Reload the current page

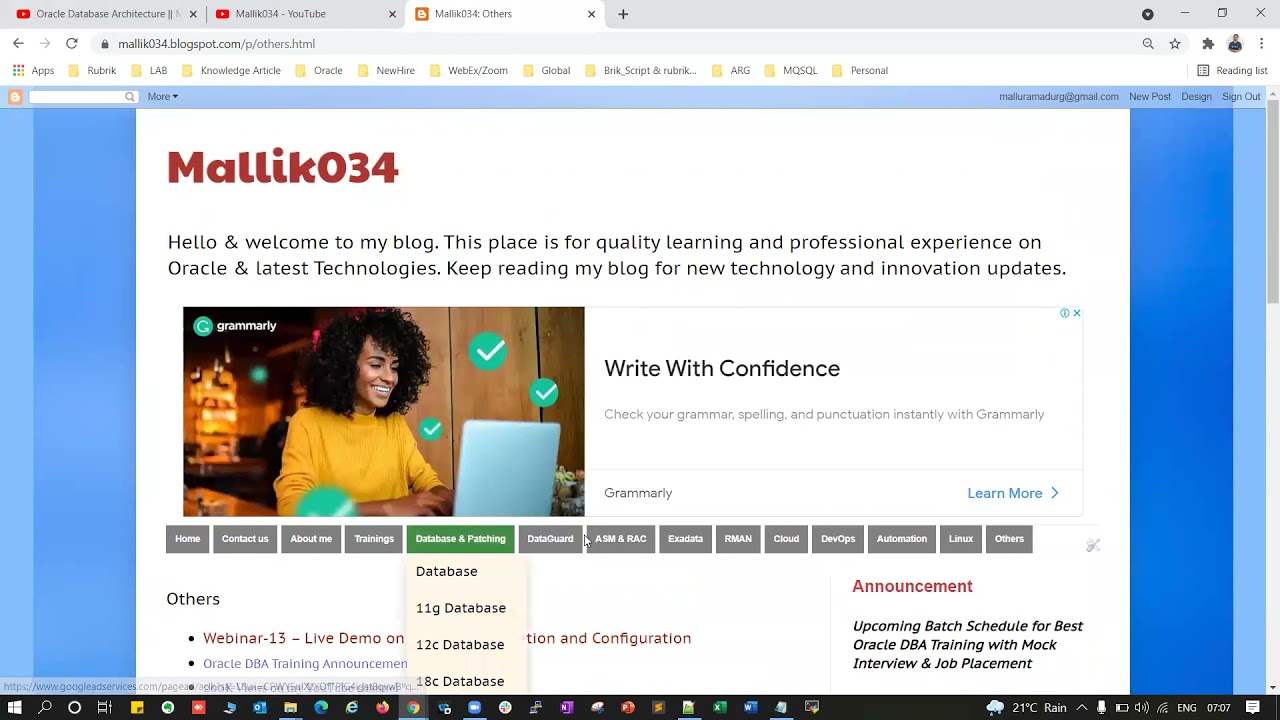pos(72,44)
